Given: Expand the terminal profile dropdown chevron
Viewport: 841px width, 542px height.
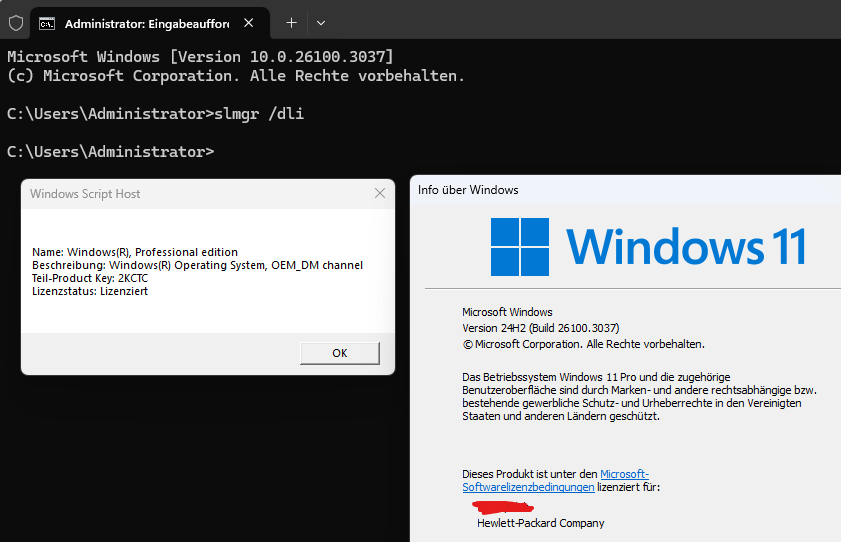Looking at the screenshot, I should 321,23.
